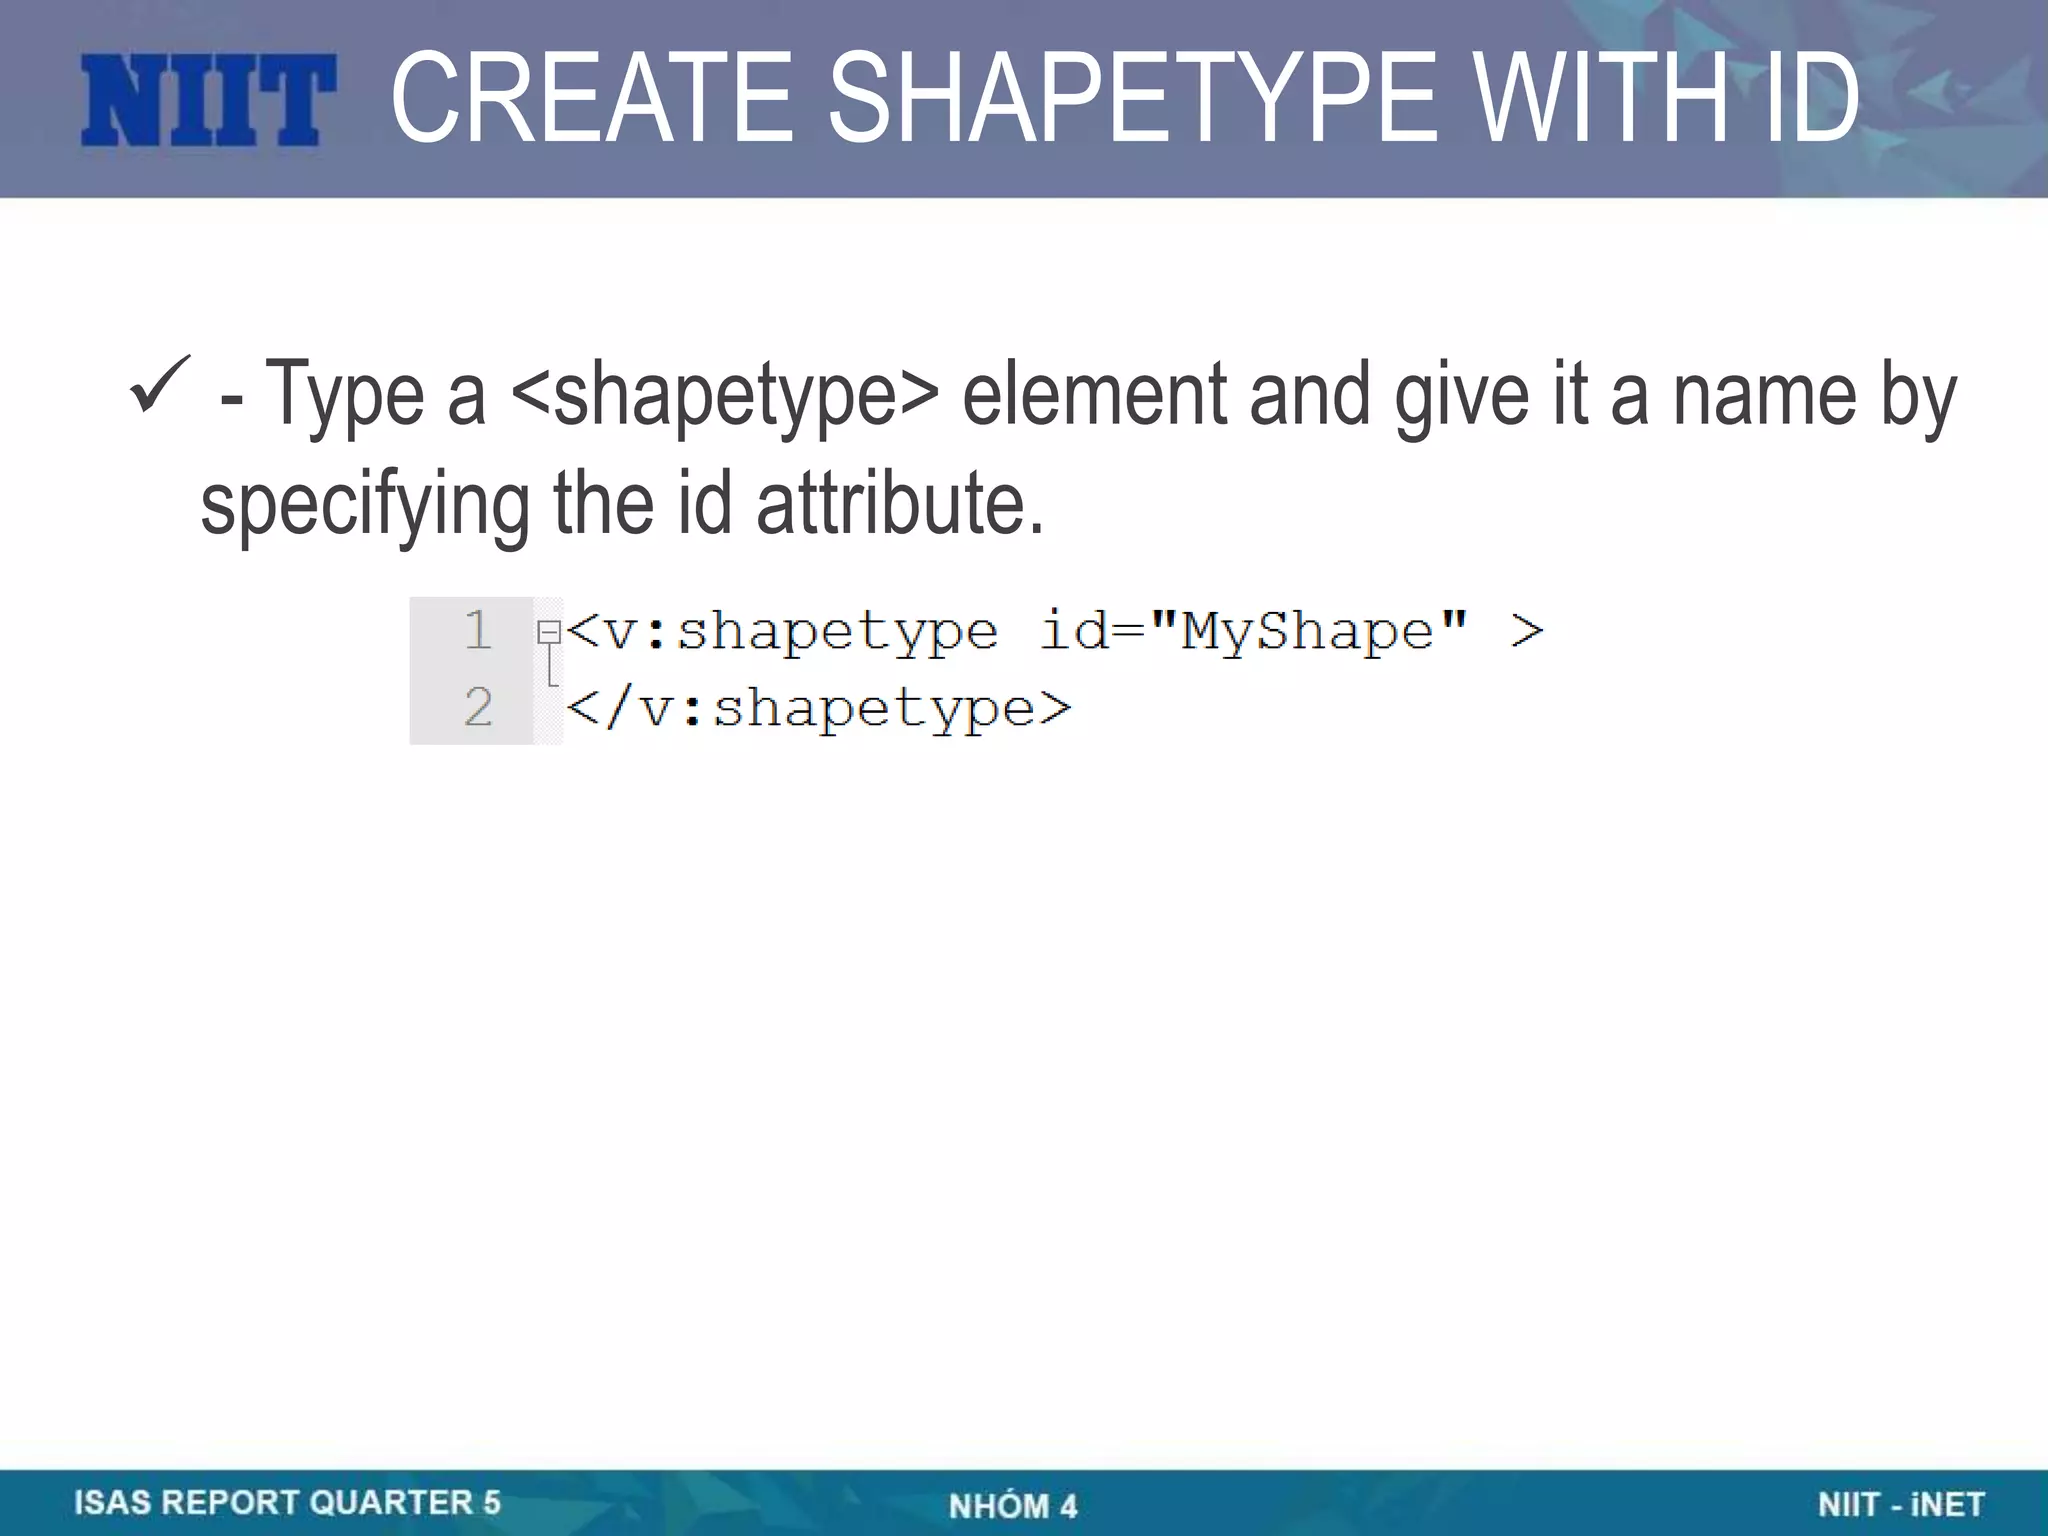The height and width of the screenshot is (1536, 2048).
Task: Click the NIIT logo in the header
Action: [x=208, y=101]
